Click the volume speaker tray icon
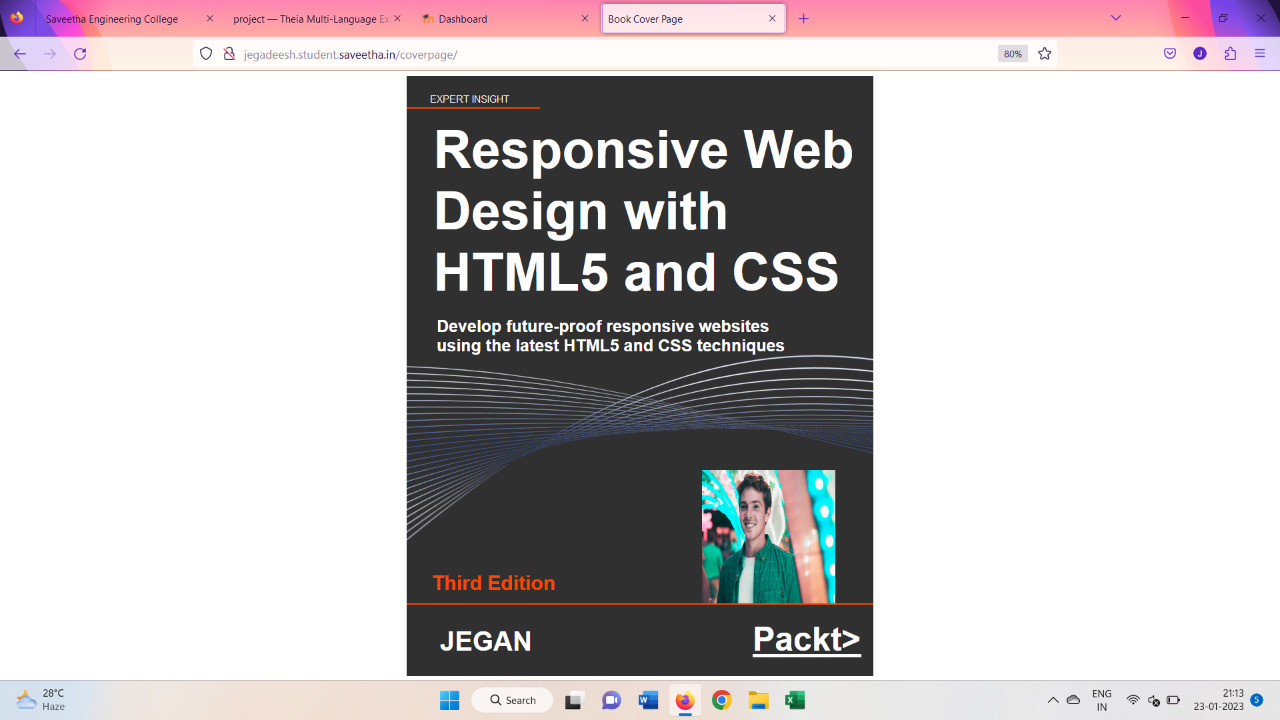 pos(1153,700)
